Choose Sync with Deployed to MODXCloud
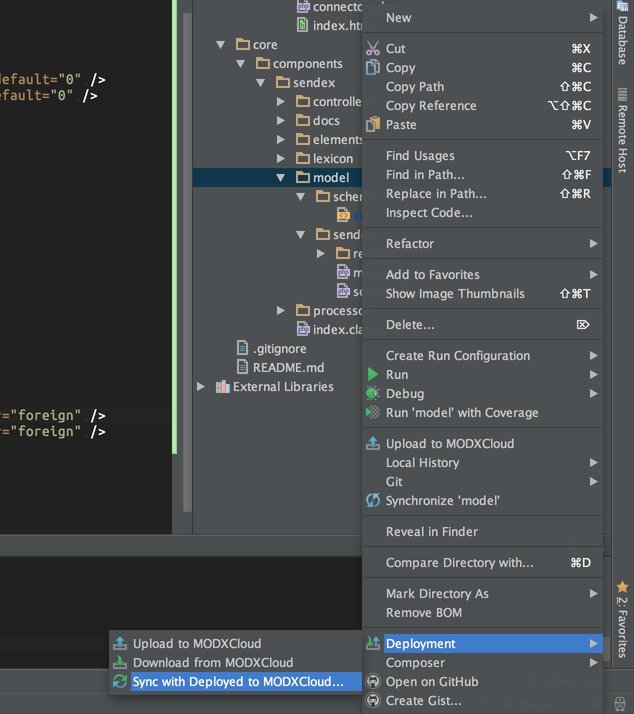Viewport: 634px width, 714px height. click(238, 681)
